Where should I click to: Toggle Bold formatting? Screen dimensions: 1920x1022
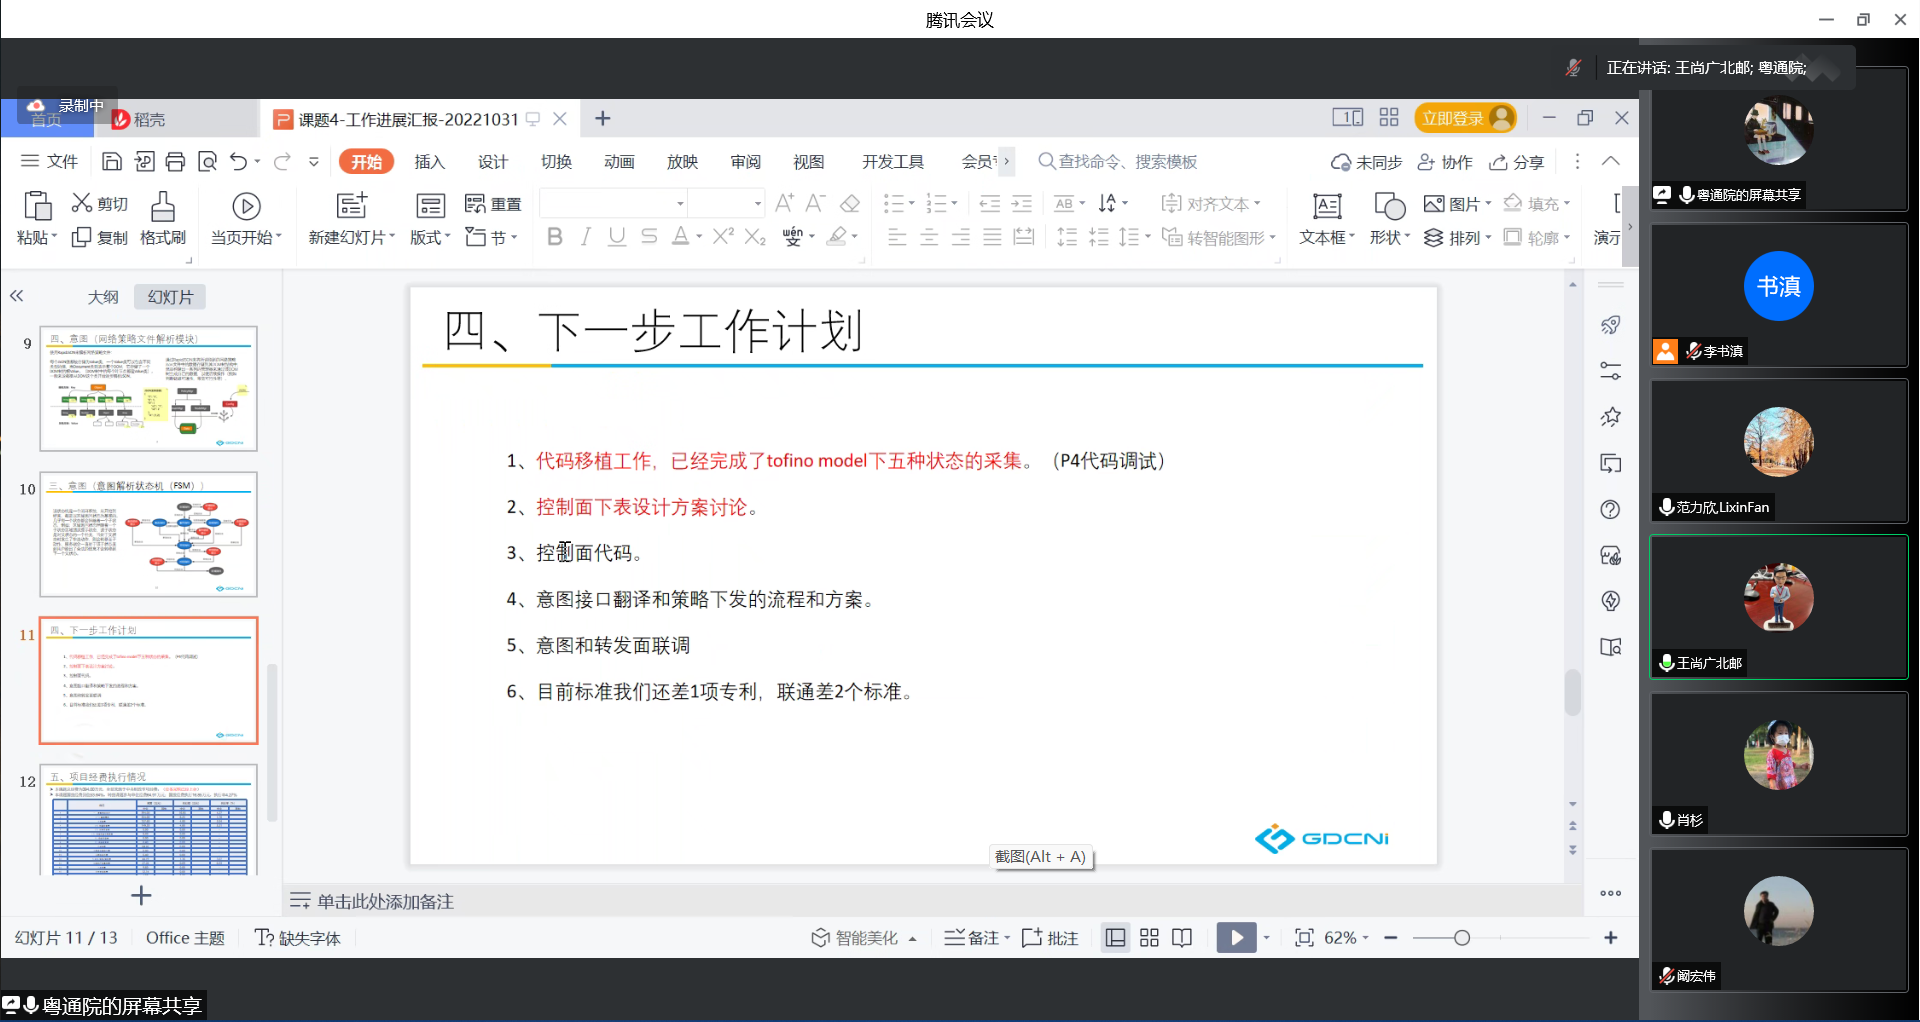tap(555, 237)
